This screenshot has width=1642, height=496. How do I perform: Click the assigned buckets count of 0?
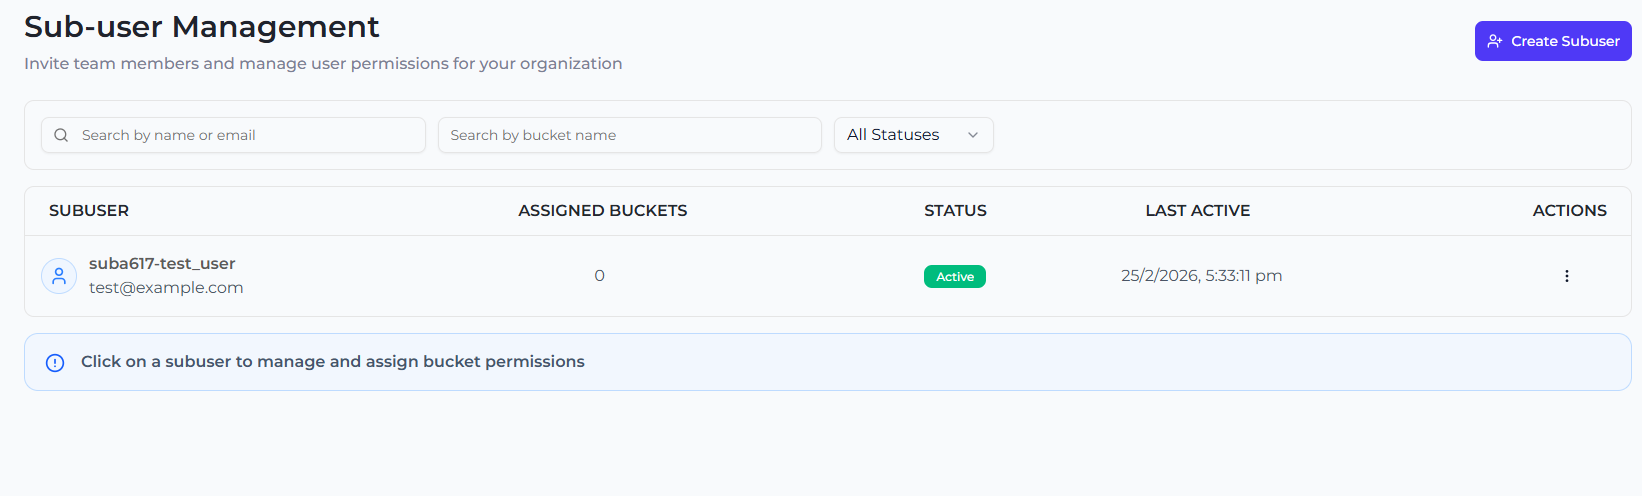[599, 276]
